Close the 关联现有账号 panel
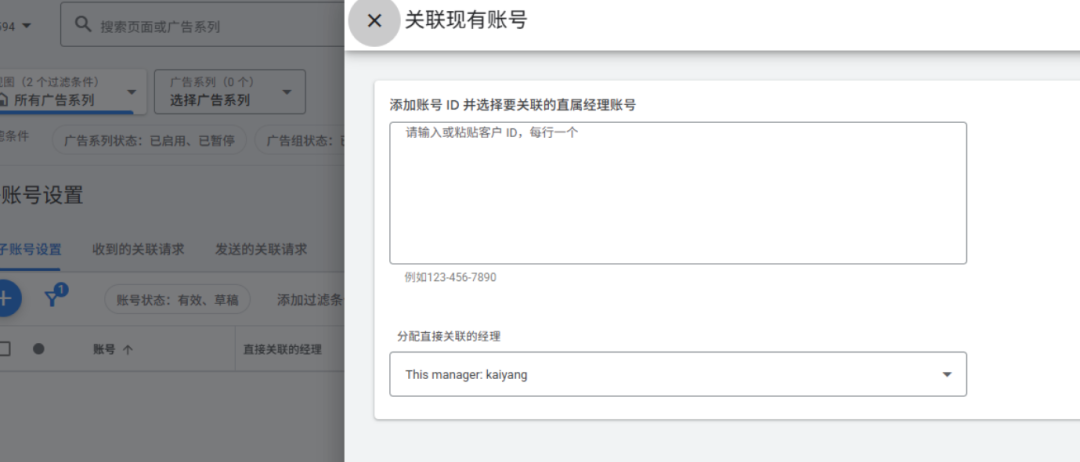 point(374,21)
